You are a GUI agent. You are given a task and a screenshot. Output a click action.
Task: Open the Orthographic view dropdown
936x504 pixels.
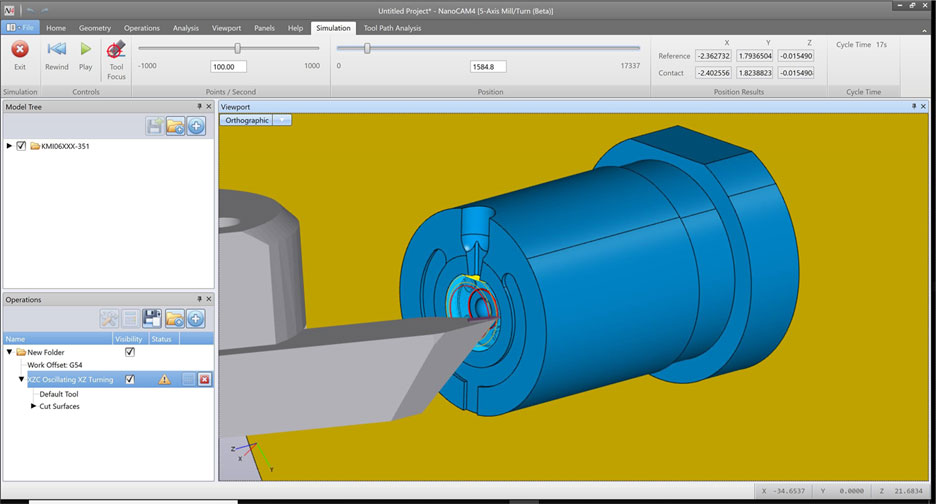click(x=283, y=120)
